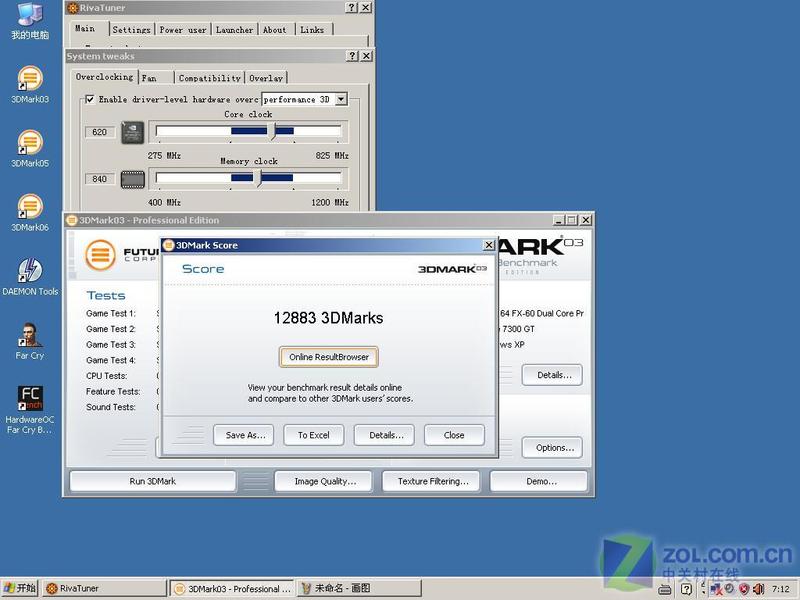Click the Demo button in 3DMark03
Image resolution: width=800 pixels, height=600 pixels.
539,481
